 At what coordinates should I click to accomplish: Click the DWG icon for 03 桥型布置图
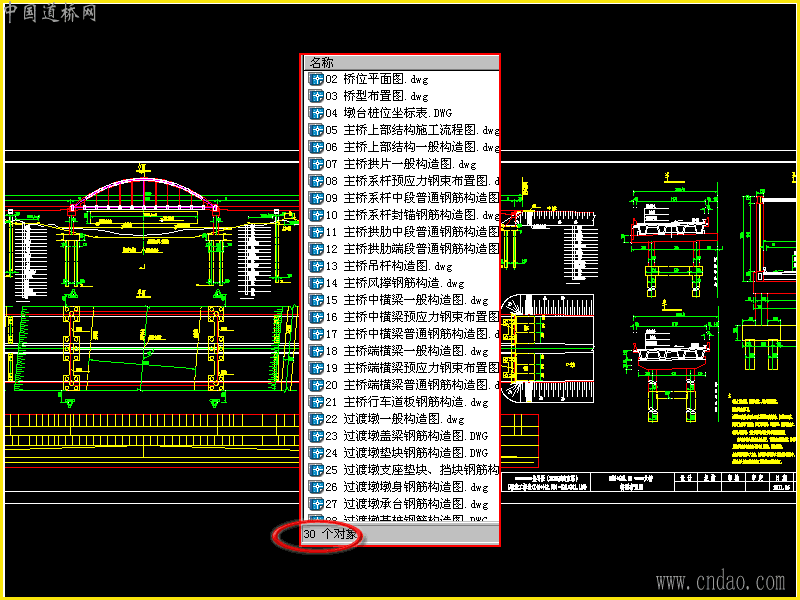click(316, 96)
